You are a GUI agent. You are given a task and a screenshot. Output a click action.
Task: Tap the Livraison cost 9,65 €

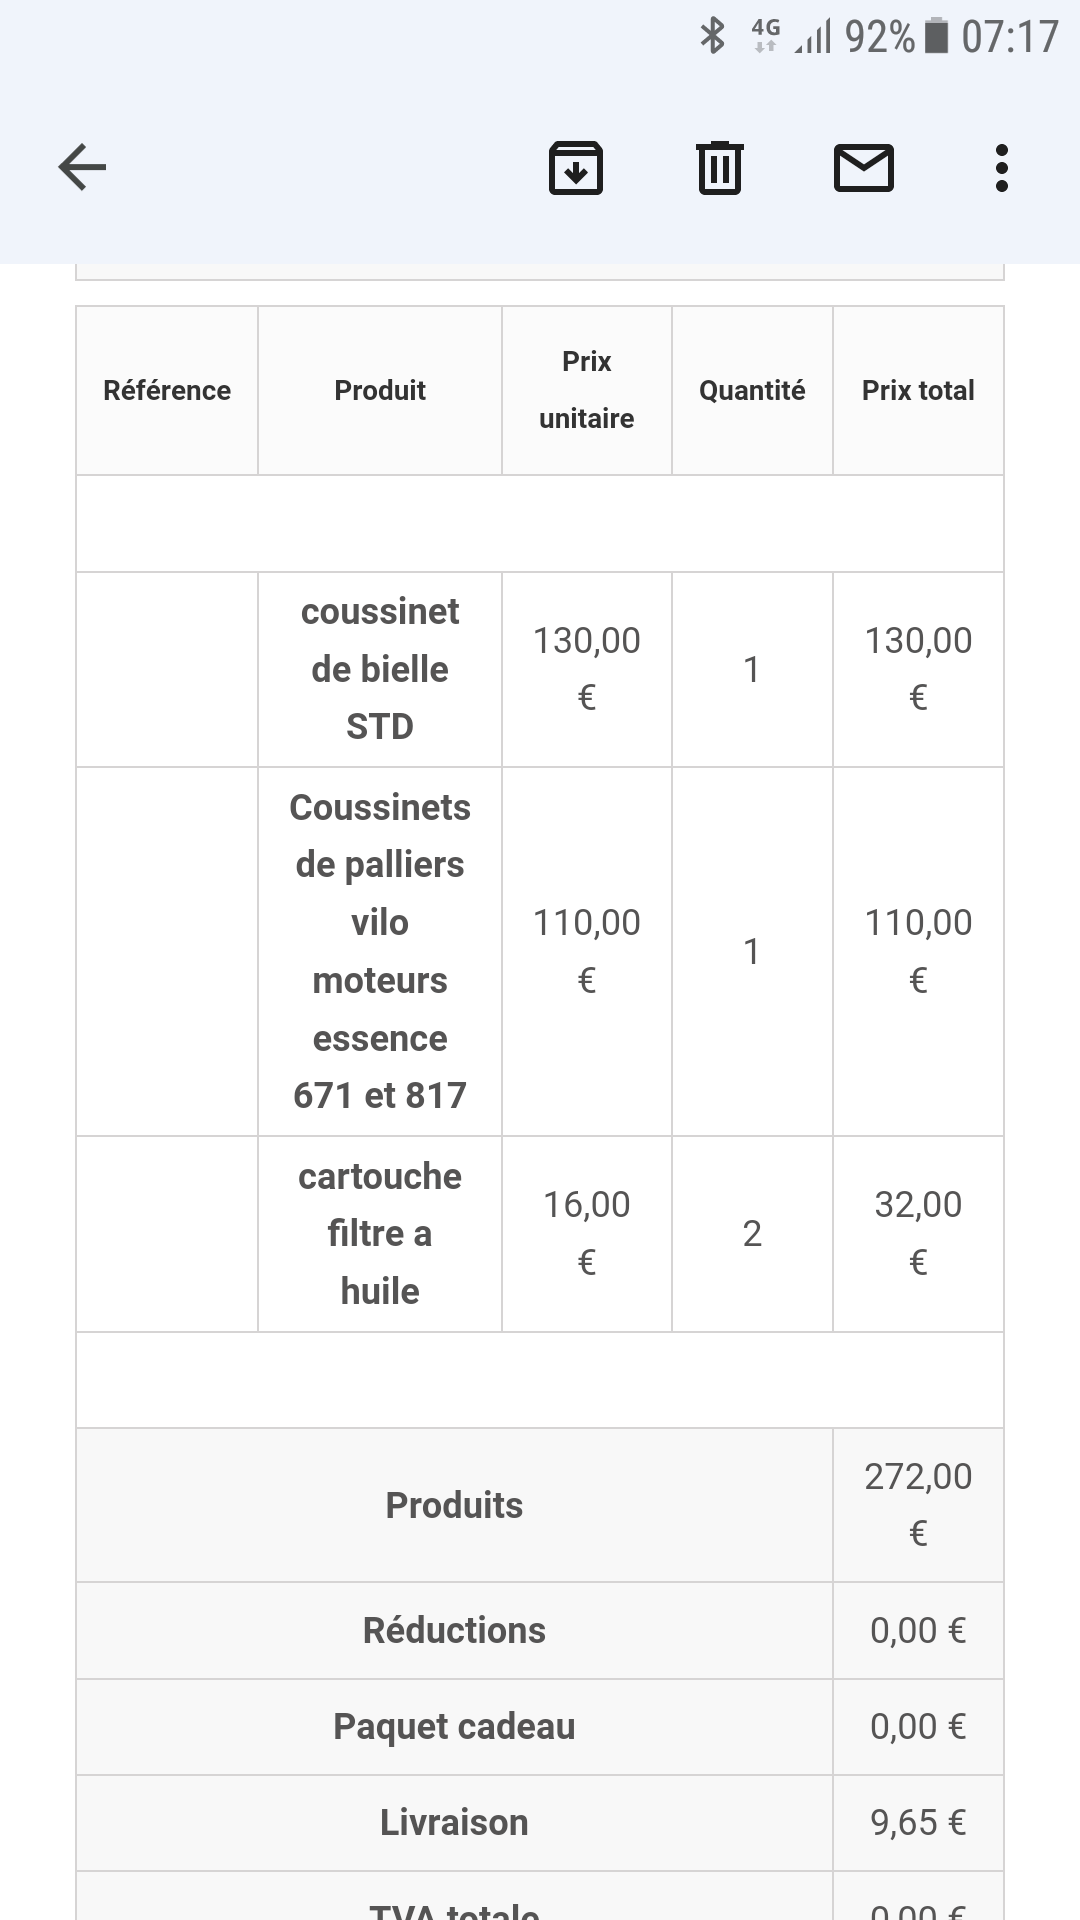[918, 1822]
